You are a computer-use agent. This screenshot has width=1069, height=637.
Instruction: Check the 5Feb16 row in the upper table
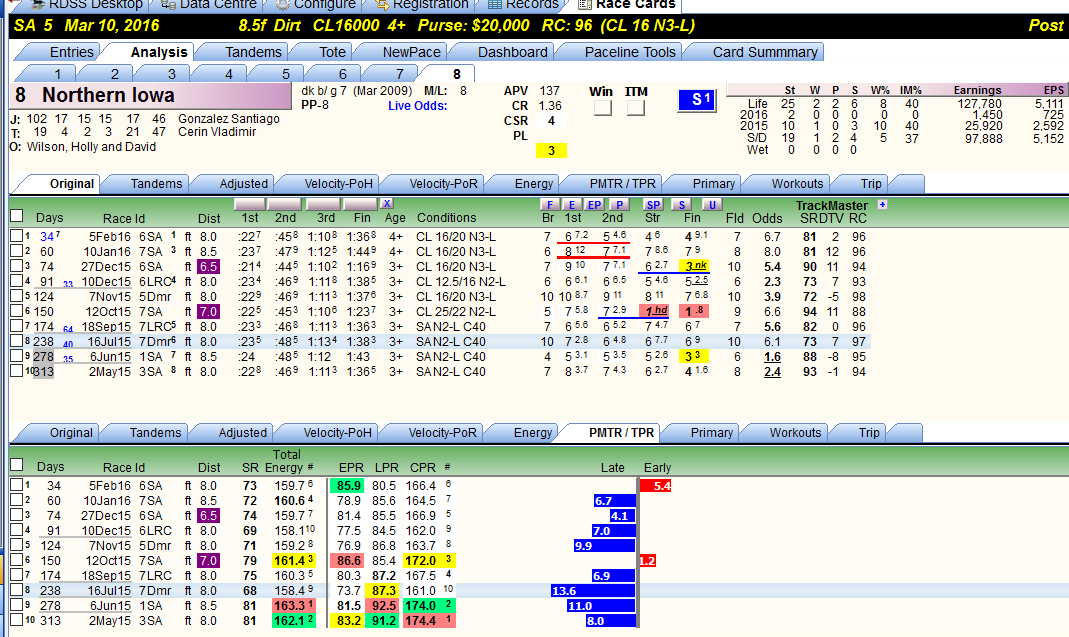[x=17, y=236]
